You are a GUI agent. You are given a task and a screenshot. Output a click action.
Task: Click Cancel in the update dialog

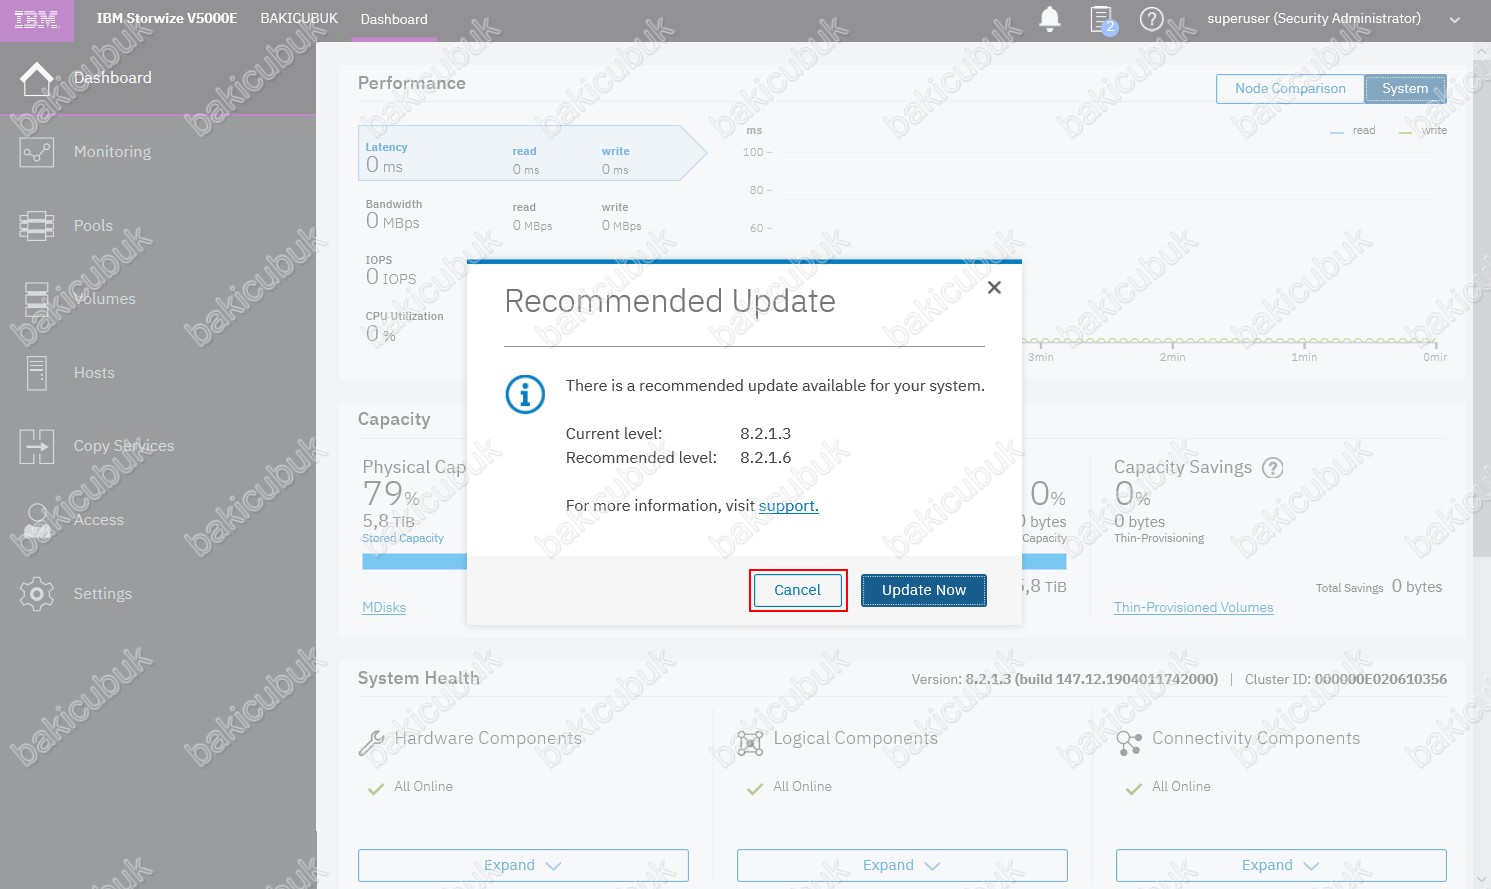tap(797, 590)
